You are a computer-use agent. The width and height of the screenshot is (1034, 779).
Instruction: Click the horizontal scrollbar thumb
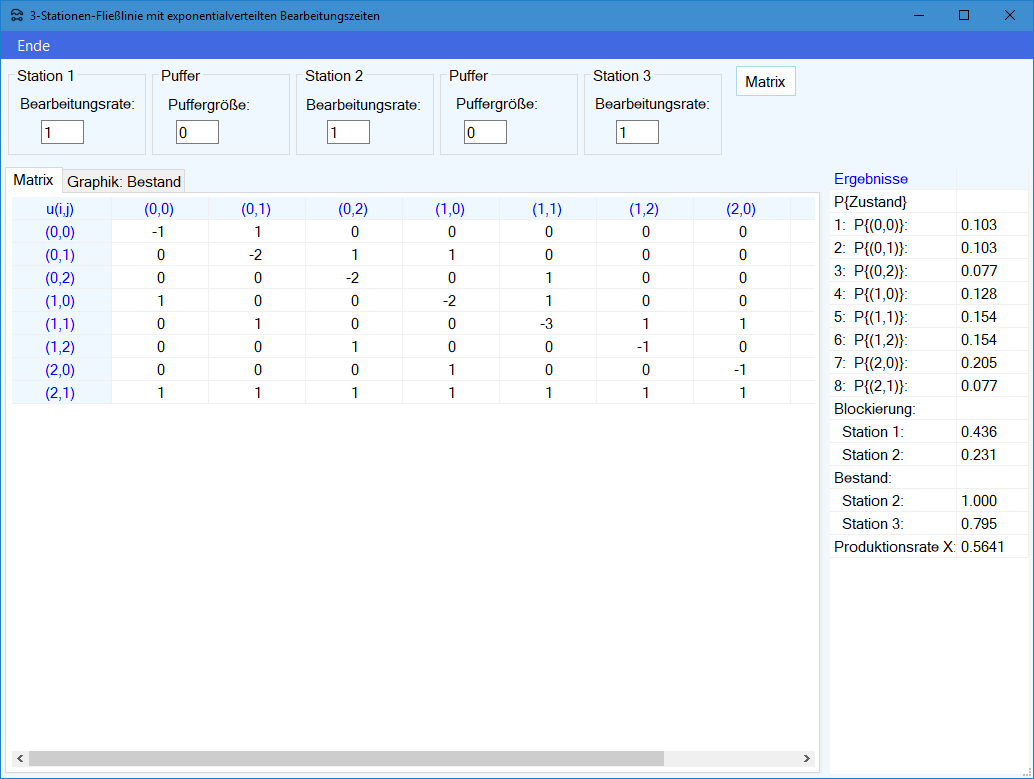coord(345,759)
